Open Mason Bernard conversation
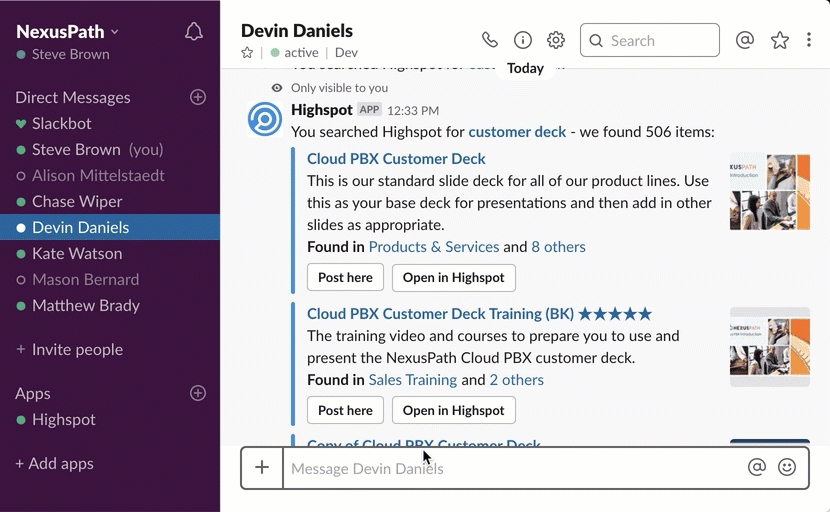This screenshot has width=830, height=512. 110,279
